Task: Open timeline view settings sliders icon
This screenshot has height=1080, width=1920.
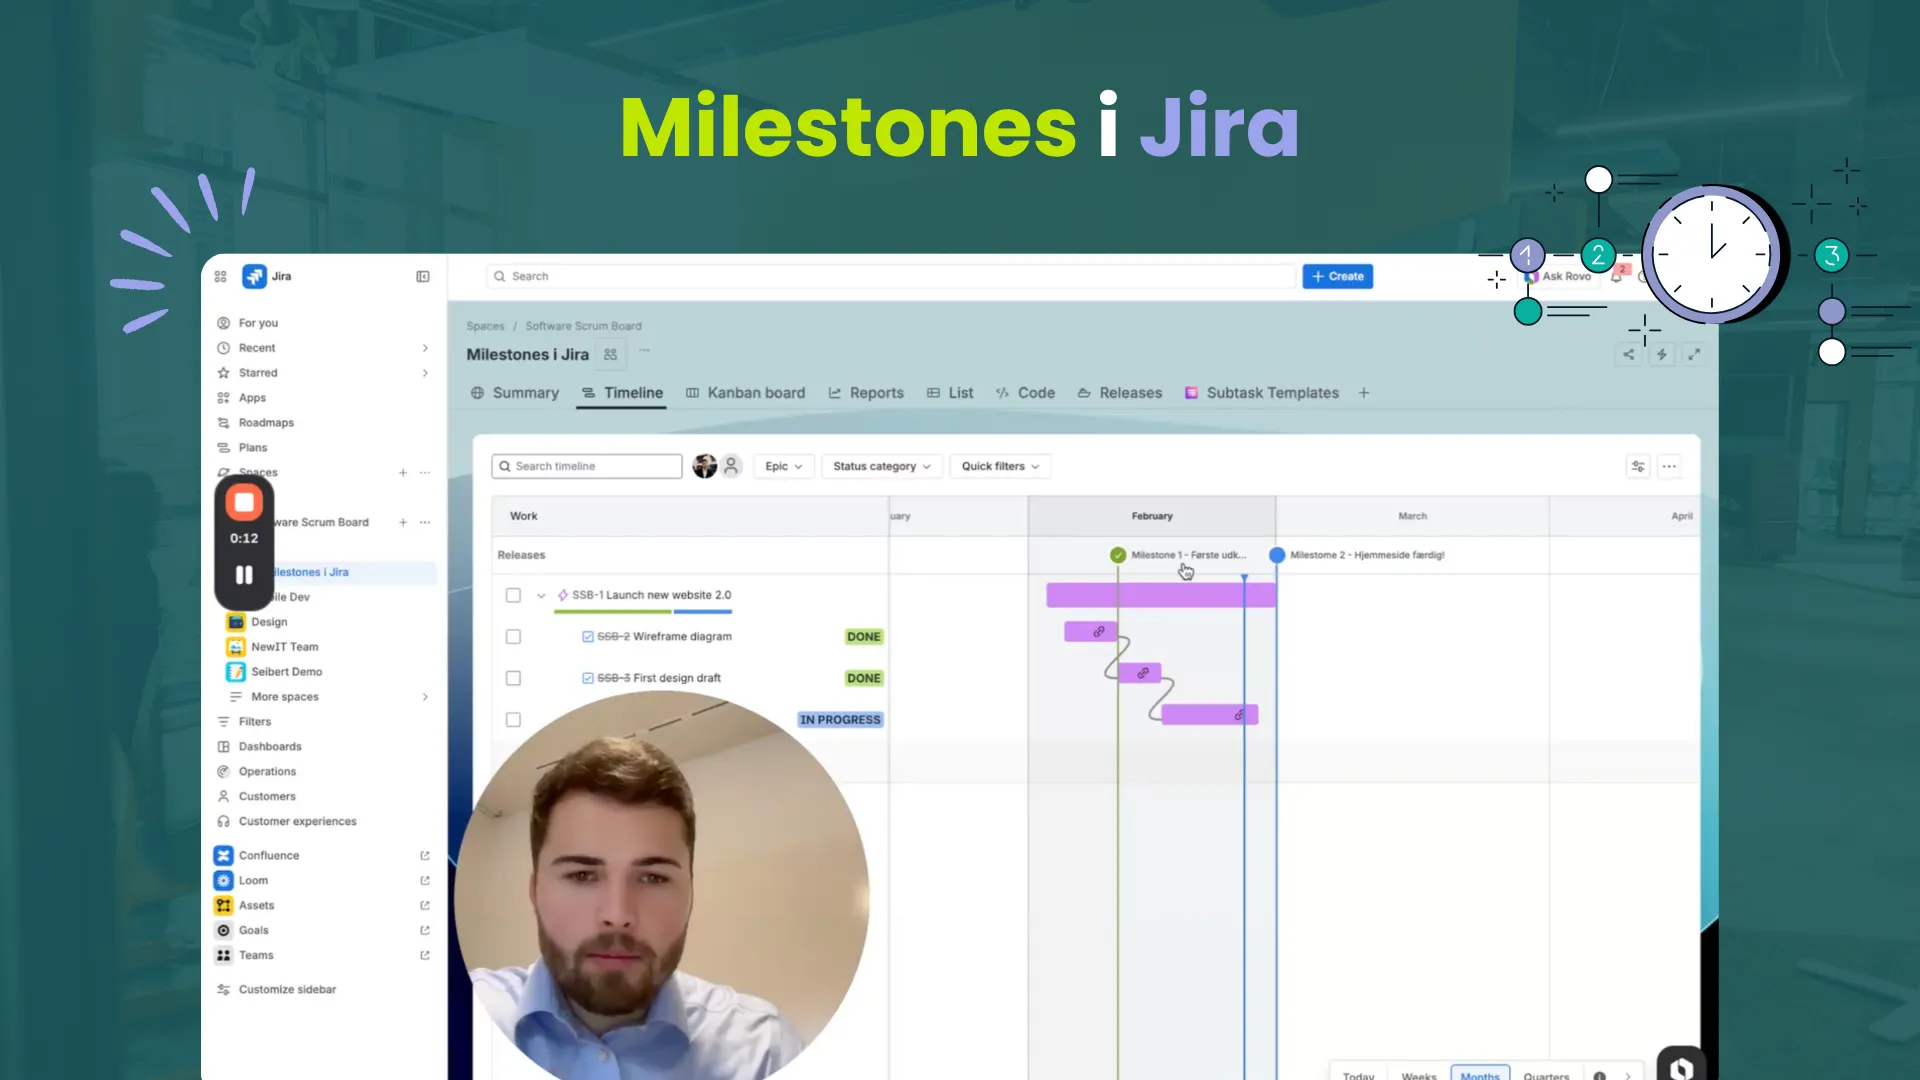Action: coord(1638,466)
